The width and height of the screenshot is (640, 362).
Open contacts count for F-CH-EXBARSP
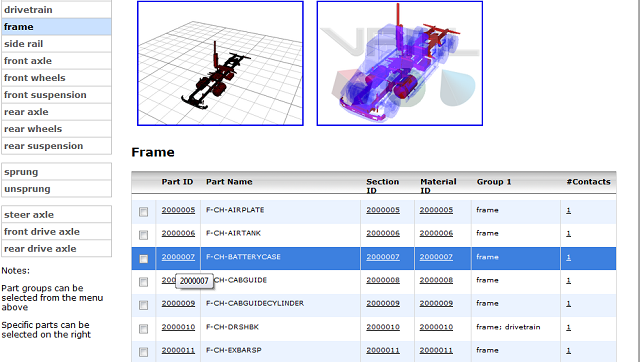(x=569, y=351)
